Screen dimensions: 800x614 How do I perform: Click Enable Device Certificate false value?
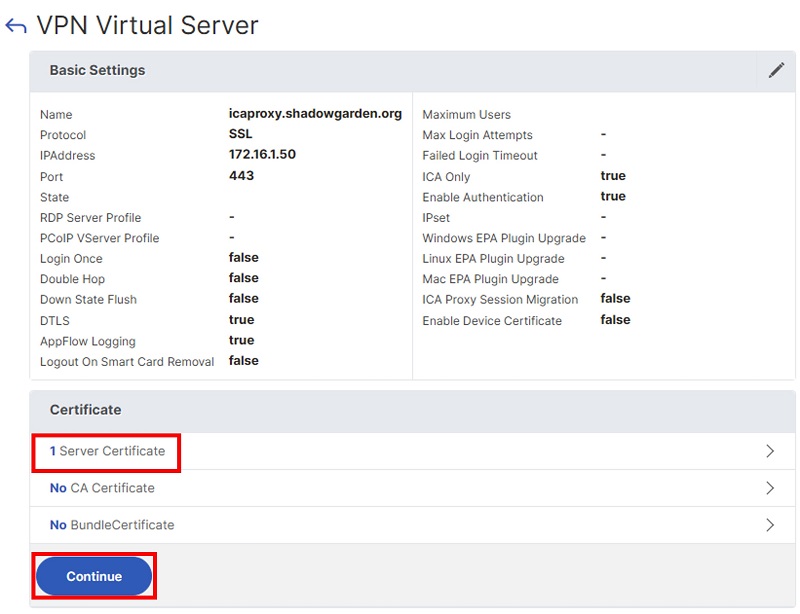pos(615,320)
